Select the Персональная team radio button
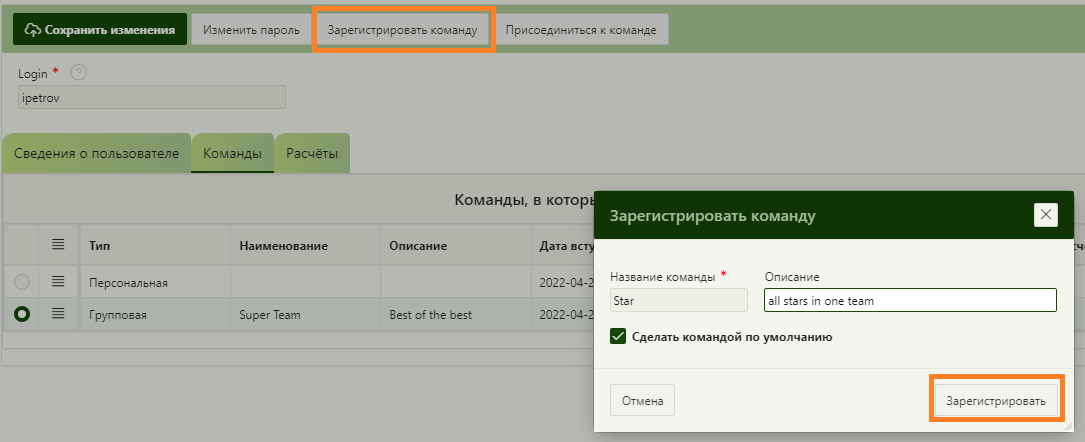1085x442 pixels. coord(22,283)
